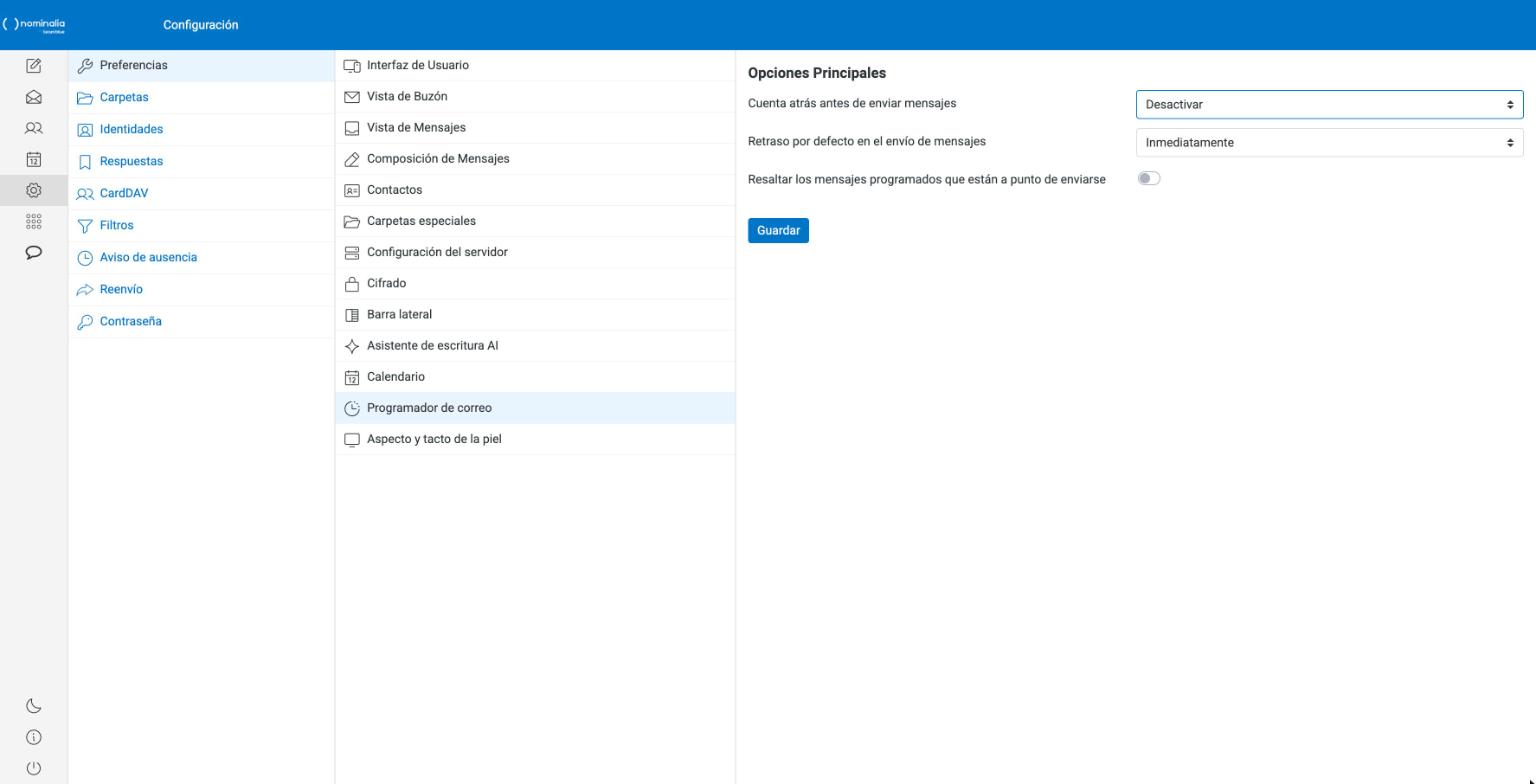Screen dimensions: 1536x784
Task: Open the default send delay dropdown
Action: pos(1329,142)
